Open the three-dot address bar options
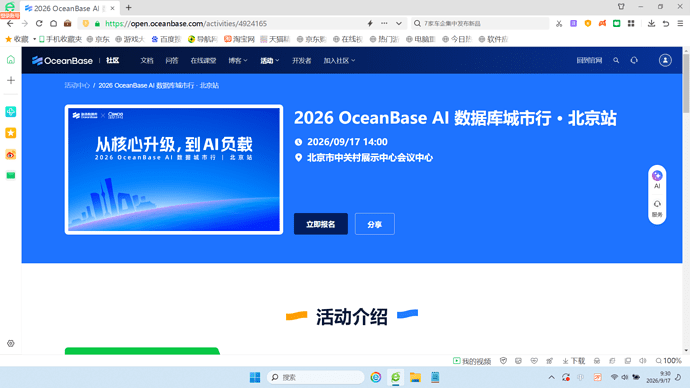Viewport: 690px width, 388px height. (x=384, y=23)
